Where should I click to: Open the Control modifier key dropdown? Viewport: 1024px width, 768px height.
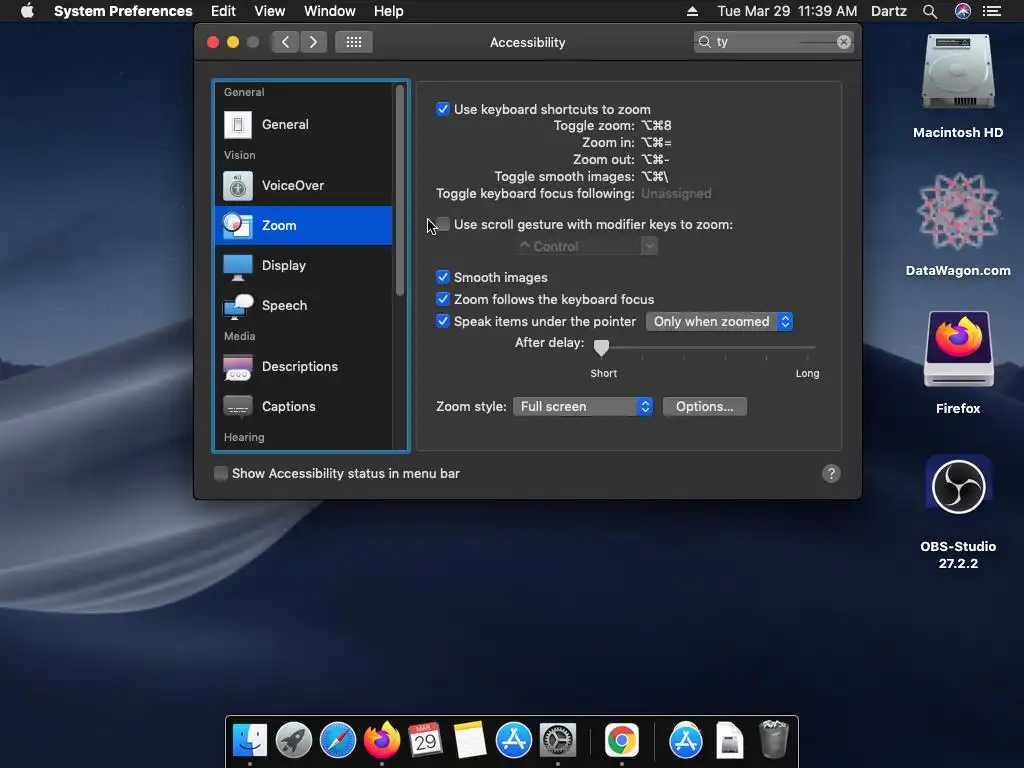586,246
